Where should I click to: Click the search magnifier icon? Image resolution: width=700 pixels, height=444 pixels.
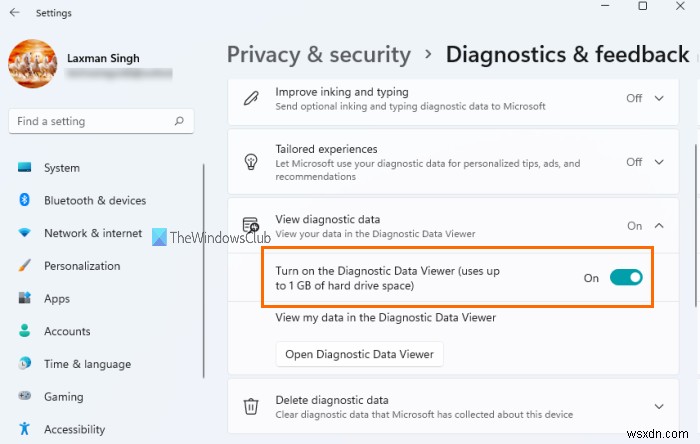pos(179,122)
